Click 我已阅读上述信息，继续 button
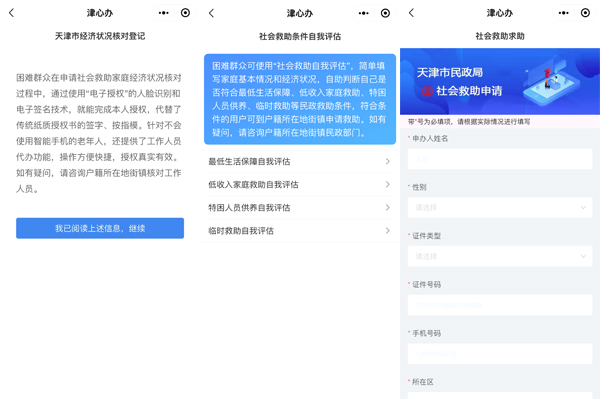The height and width of the screenshot is (399, 600). (100, 228)
